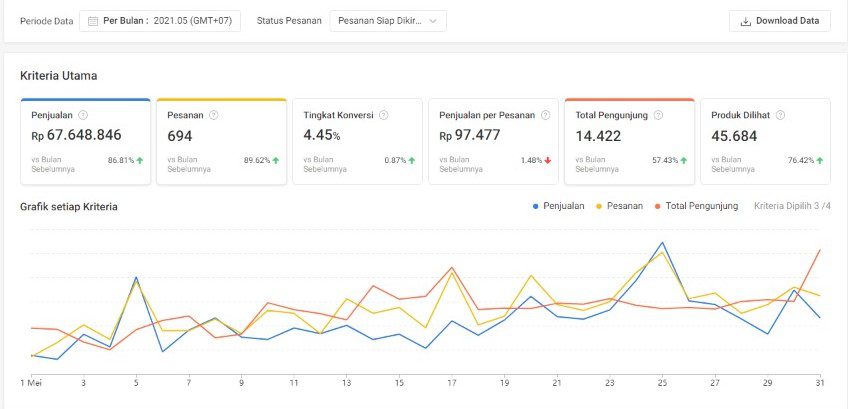Open the help icon next to Tingkat Konversi
The image size is (848, 409).
(383, 115)
